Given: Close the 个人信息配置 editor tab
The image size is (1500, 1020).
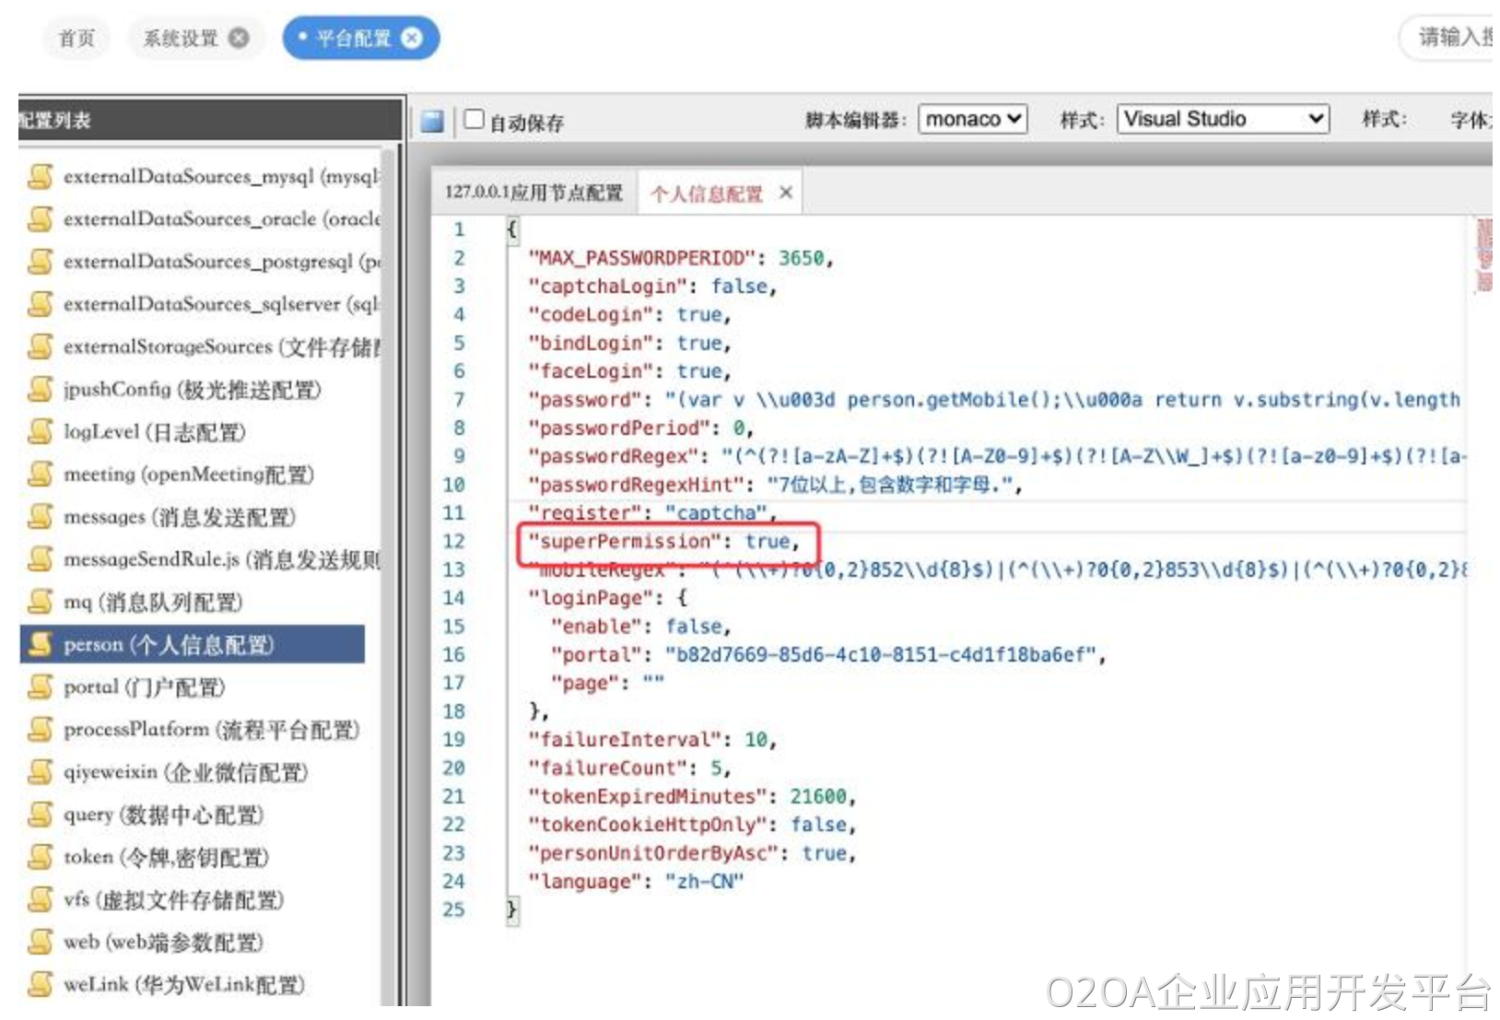Looking at the screenshot, I should pyautogui.click(x=786, y=192).
